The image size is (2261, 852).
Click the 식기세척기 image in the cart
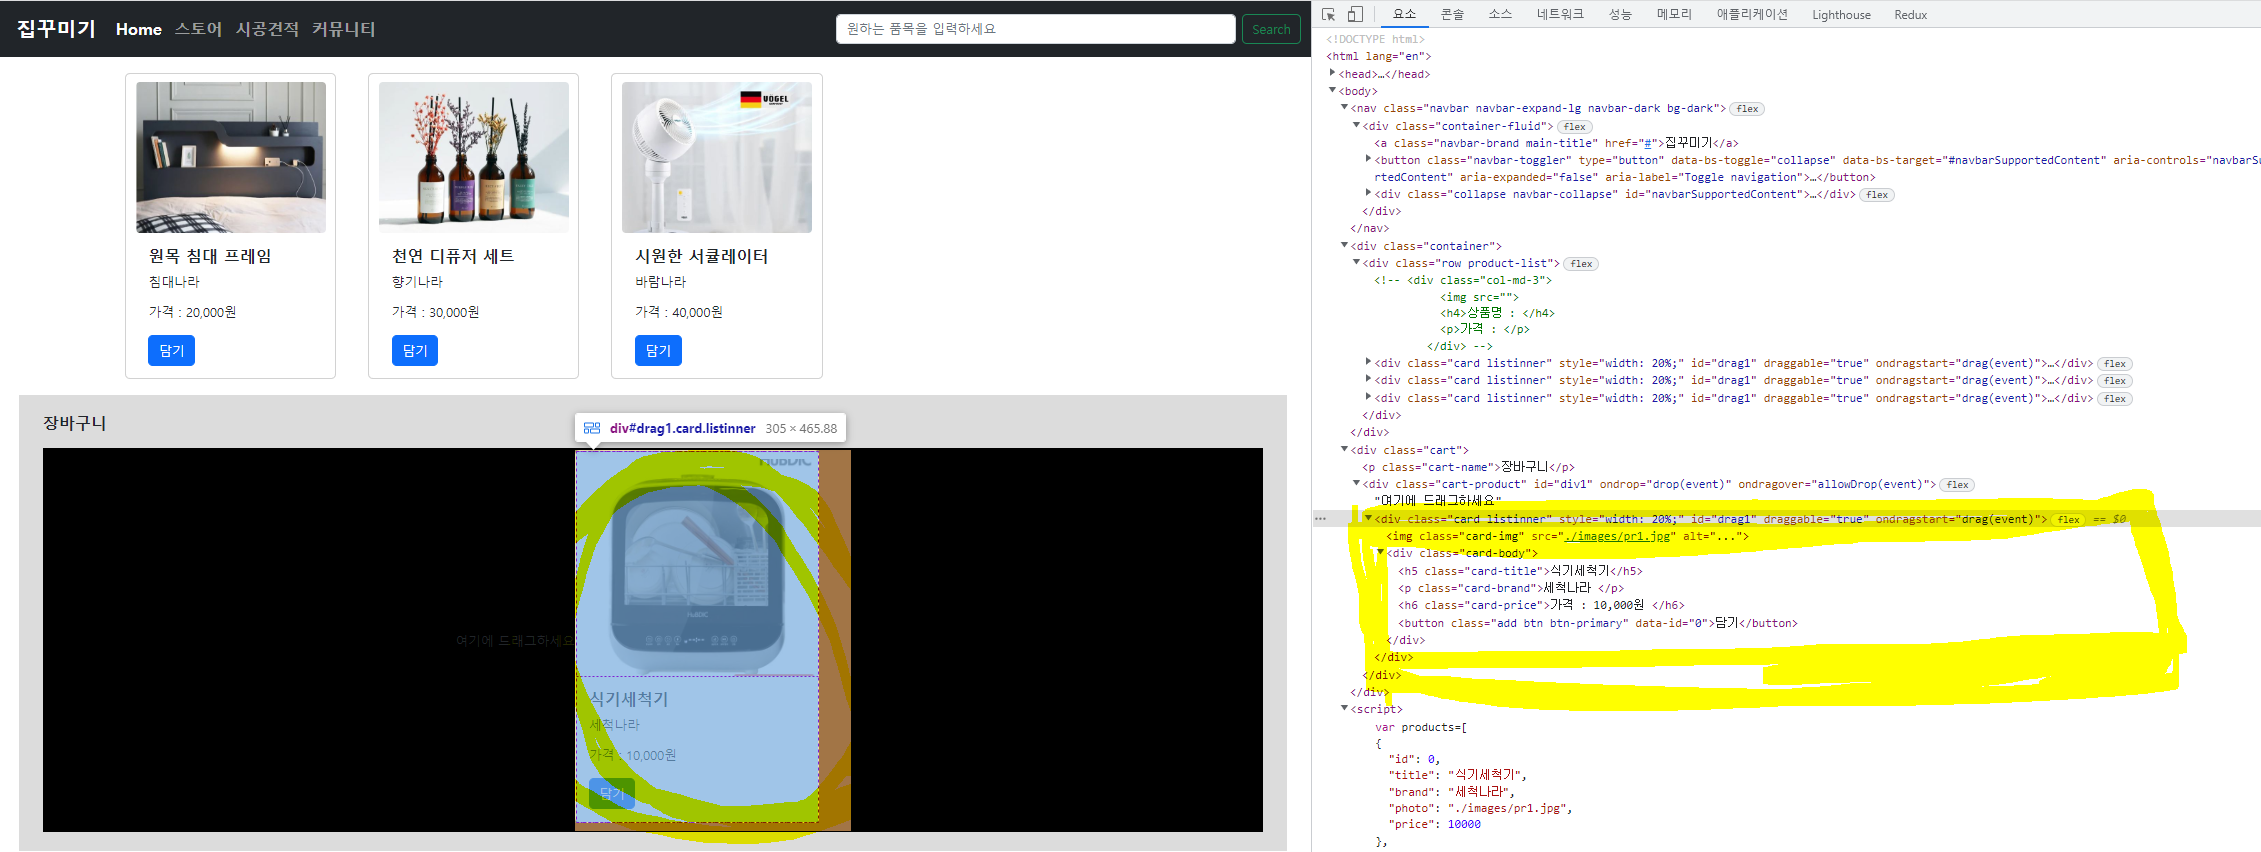pyautogui.click(x=697, y=563)
